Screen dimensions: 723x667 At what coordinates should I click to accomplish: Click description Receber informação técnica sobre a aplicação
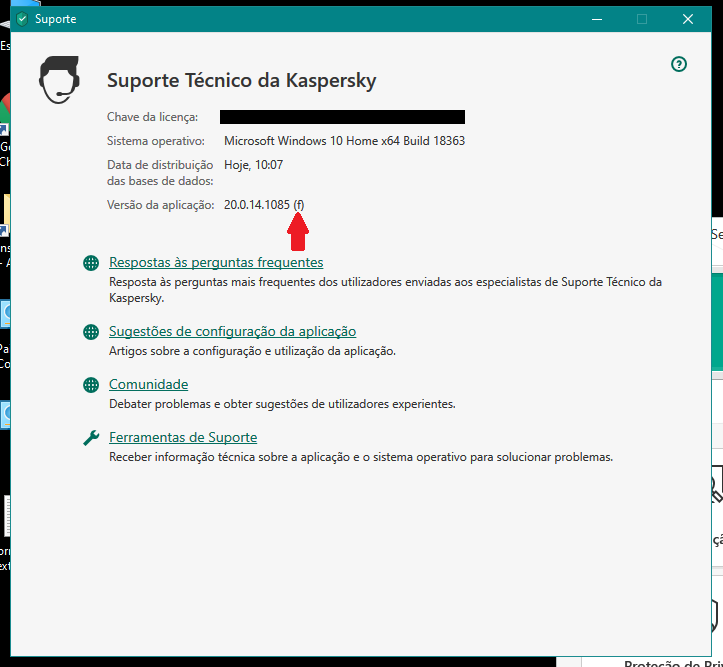click(x=361, y=457)
